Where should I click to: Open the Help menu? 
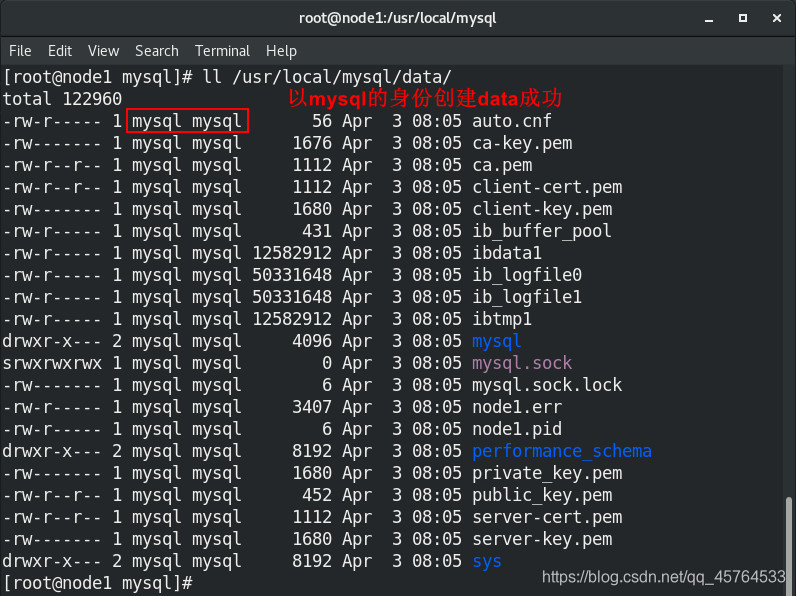281,51
